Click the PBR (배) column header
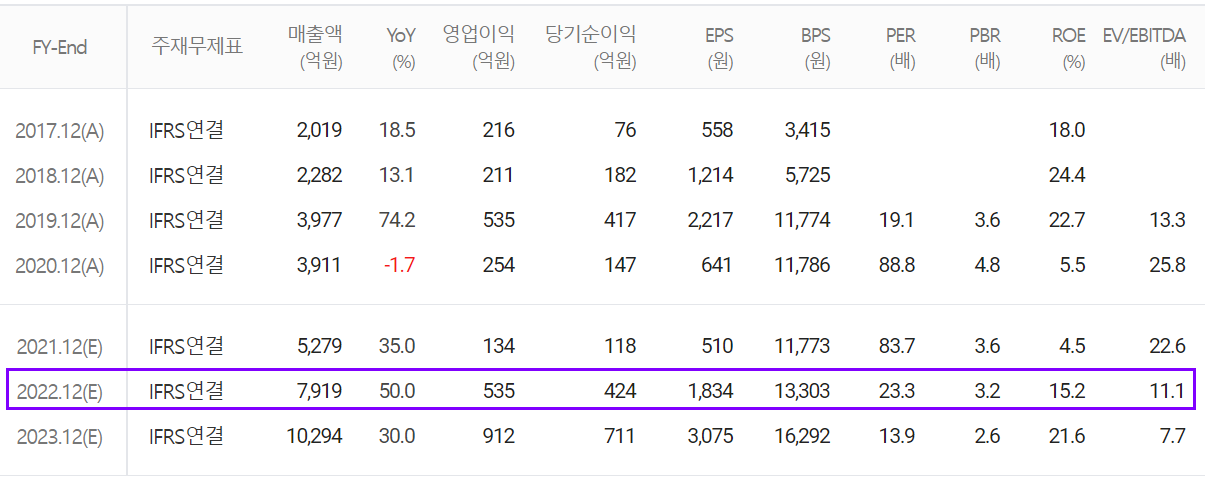This screenshot has height=480, width=1205. click(985, 48)
